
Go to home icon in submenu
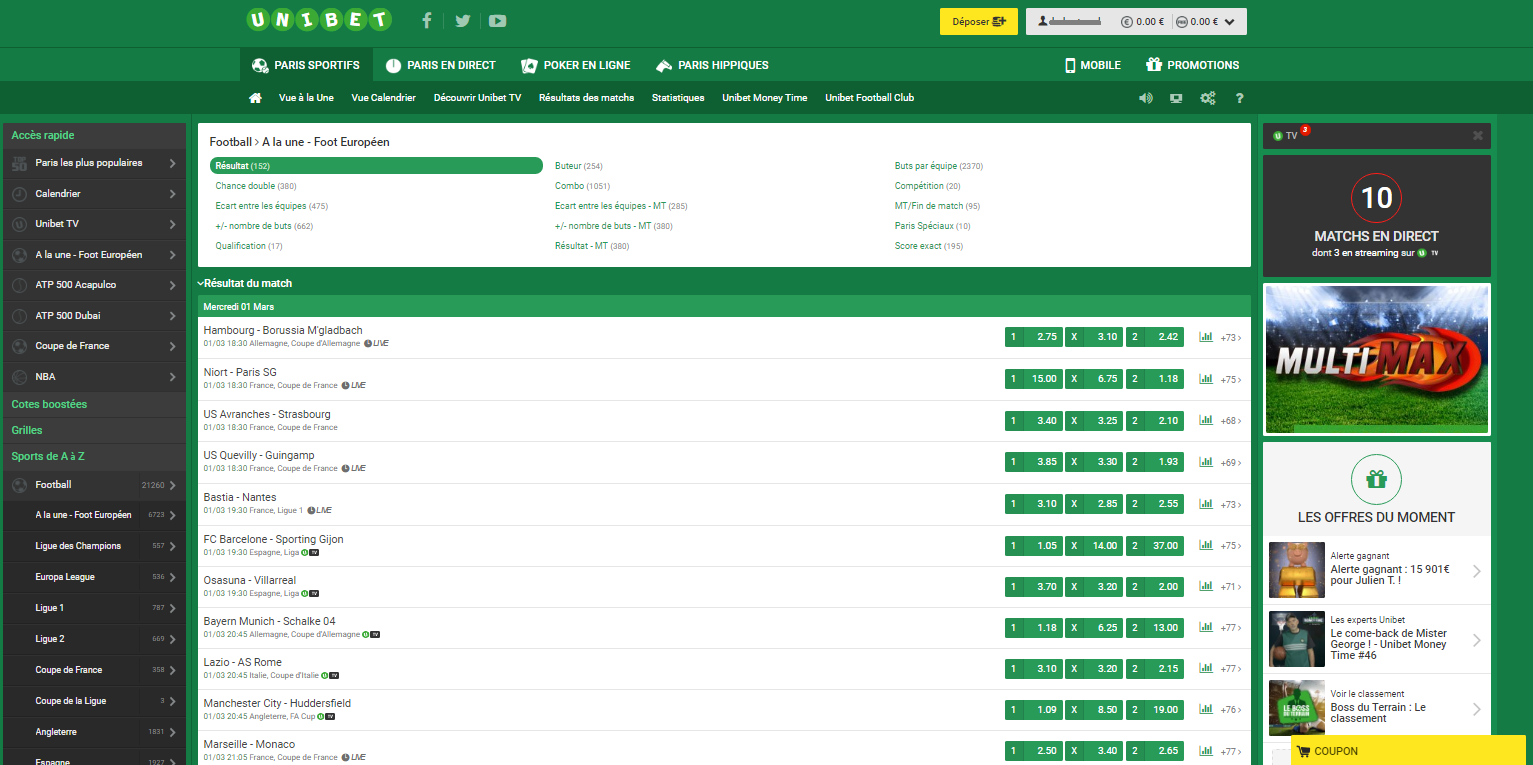(255, 98)
